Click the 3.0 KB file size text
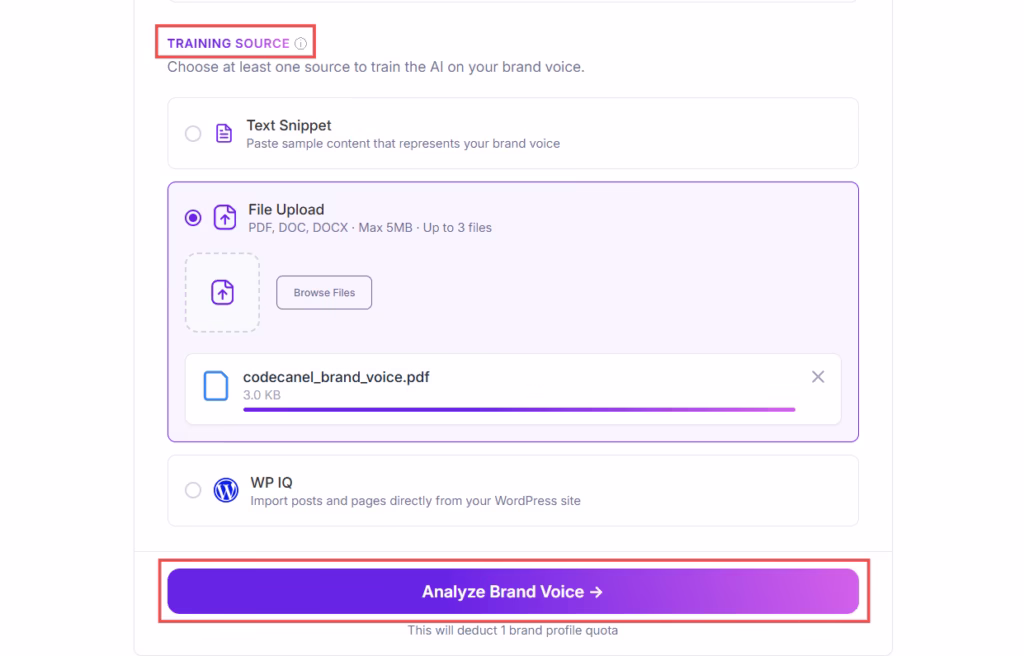 [262, 395]
